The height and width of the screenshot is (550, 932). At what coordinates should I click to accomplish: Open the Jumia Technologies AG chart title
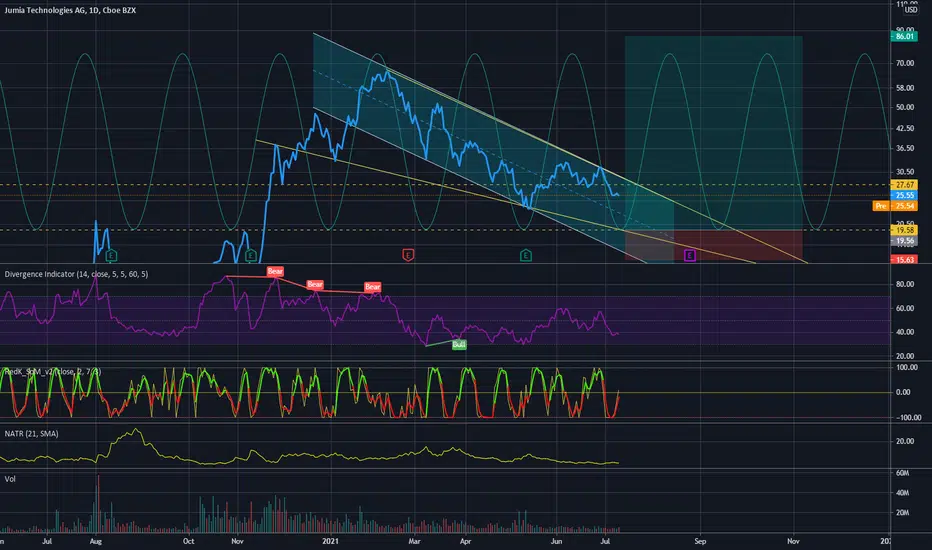tap(70, 10)
